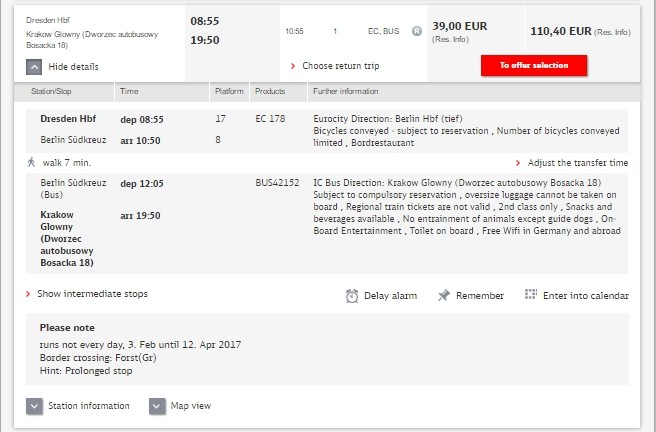Click the Enter into calendar icon
Screen dimensions: 656x432
coord(531,295)
